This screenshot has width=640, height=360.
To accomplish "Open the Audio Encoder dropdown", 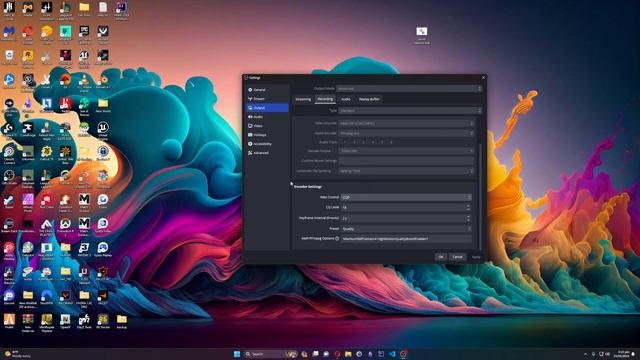I will [x=407, y=133].
